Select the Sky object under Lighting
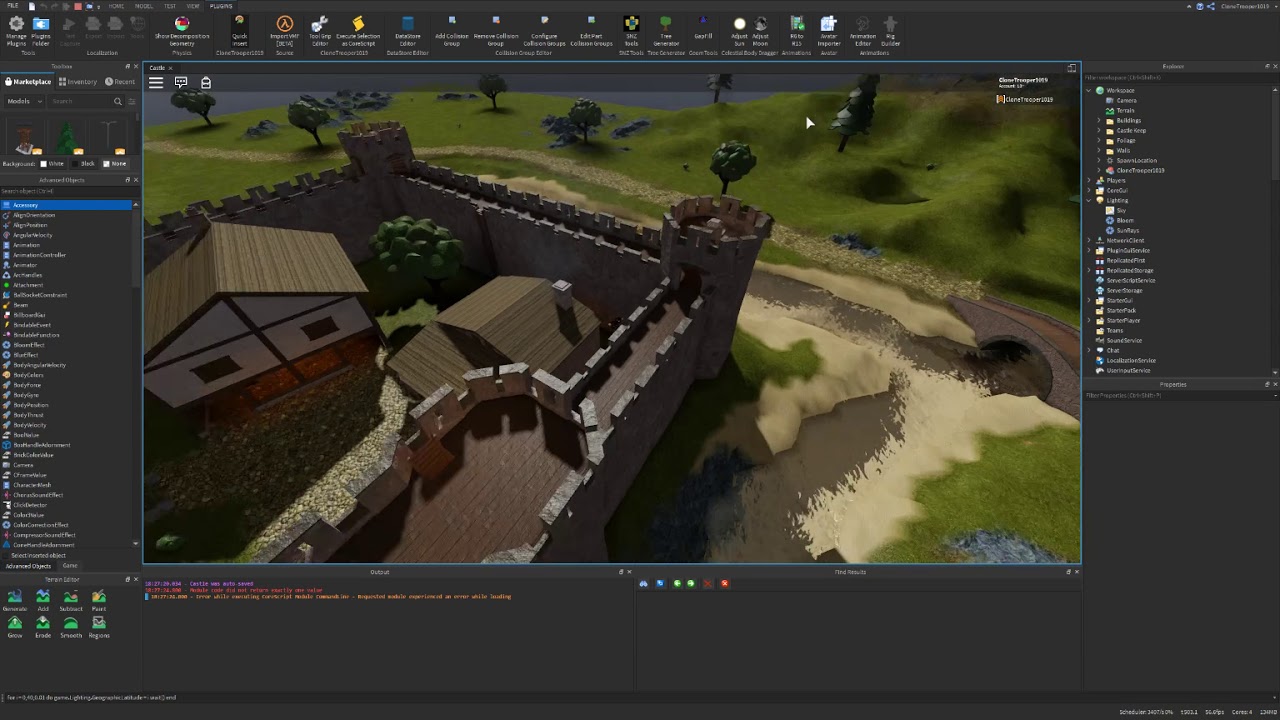The image size is (1280, 720). pyautogui.click(x=1120, y=210)
